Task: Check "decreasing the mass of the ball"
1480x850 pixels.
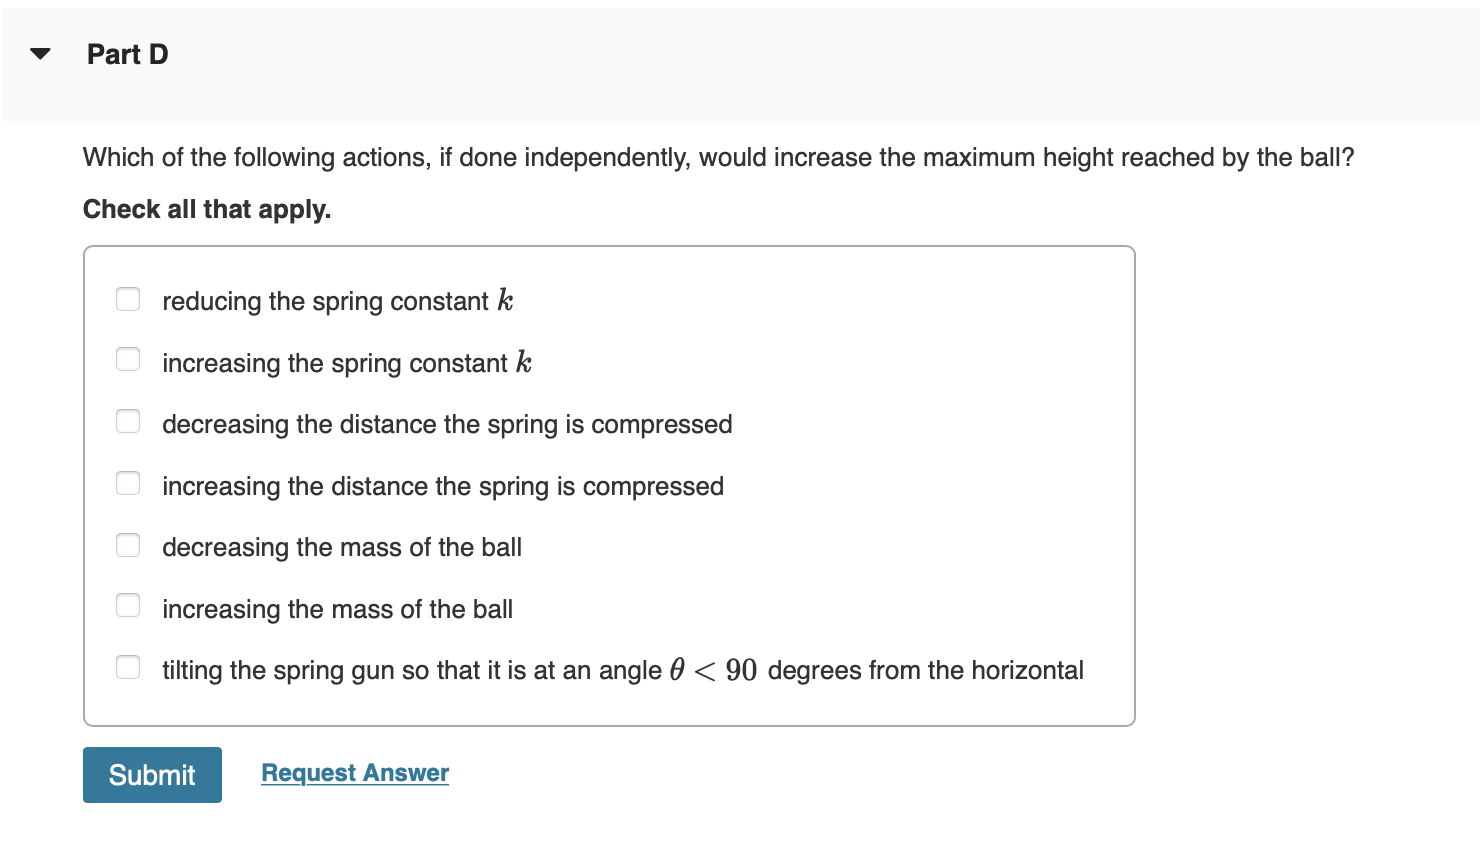Action: [x=128, y=545]
